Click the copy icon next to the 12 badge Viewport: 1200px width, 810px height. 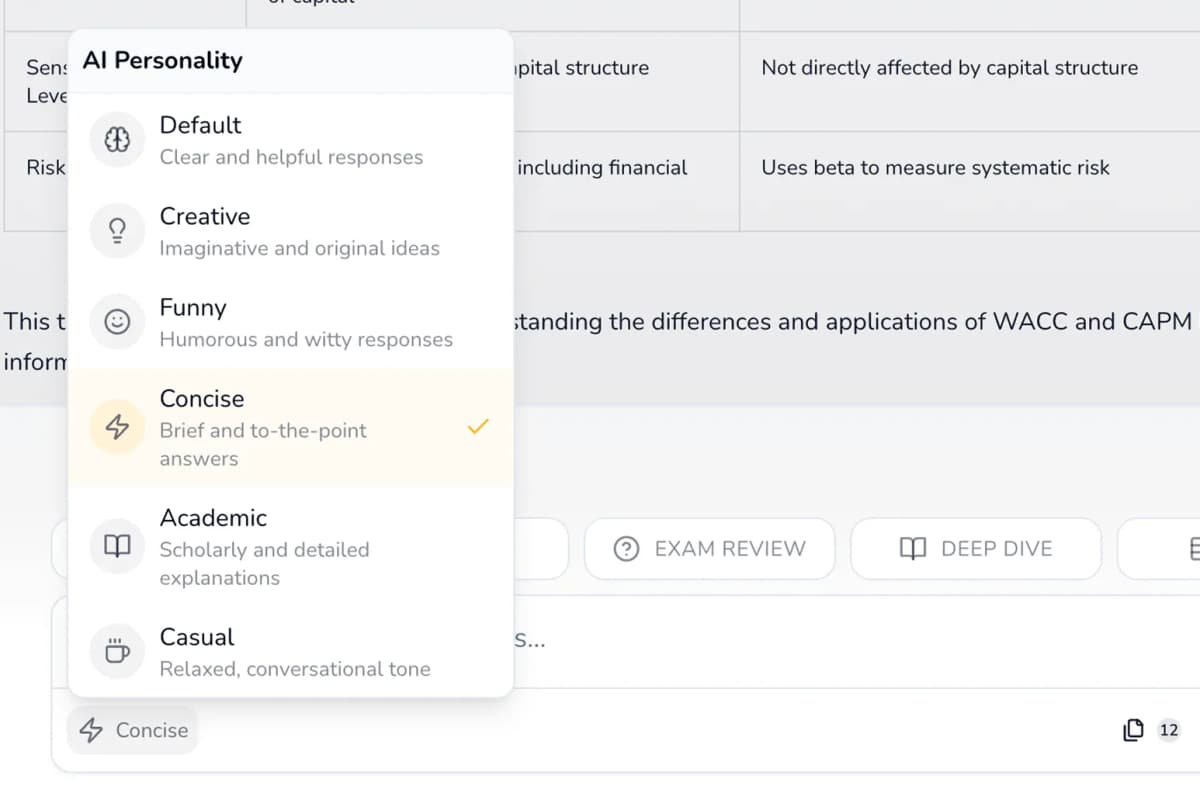pos(1133,730)
